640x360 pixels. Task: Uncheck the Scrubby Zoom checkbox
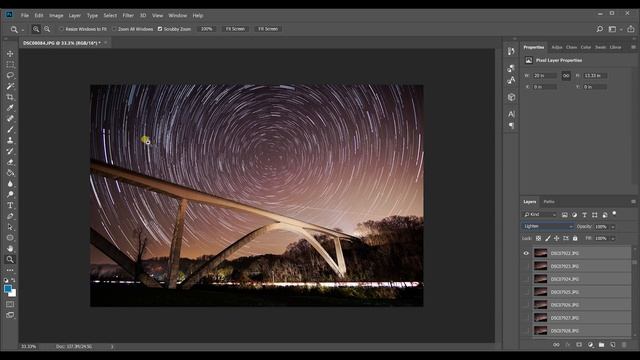[160, 29]
